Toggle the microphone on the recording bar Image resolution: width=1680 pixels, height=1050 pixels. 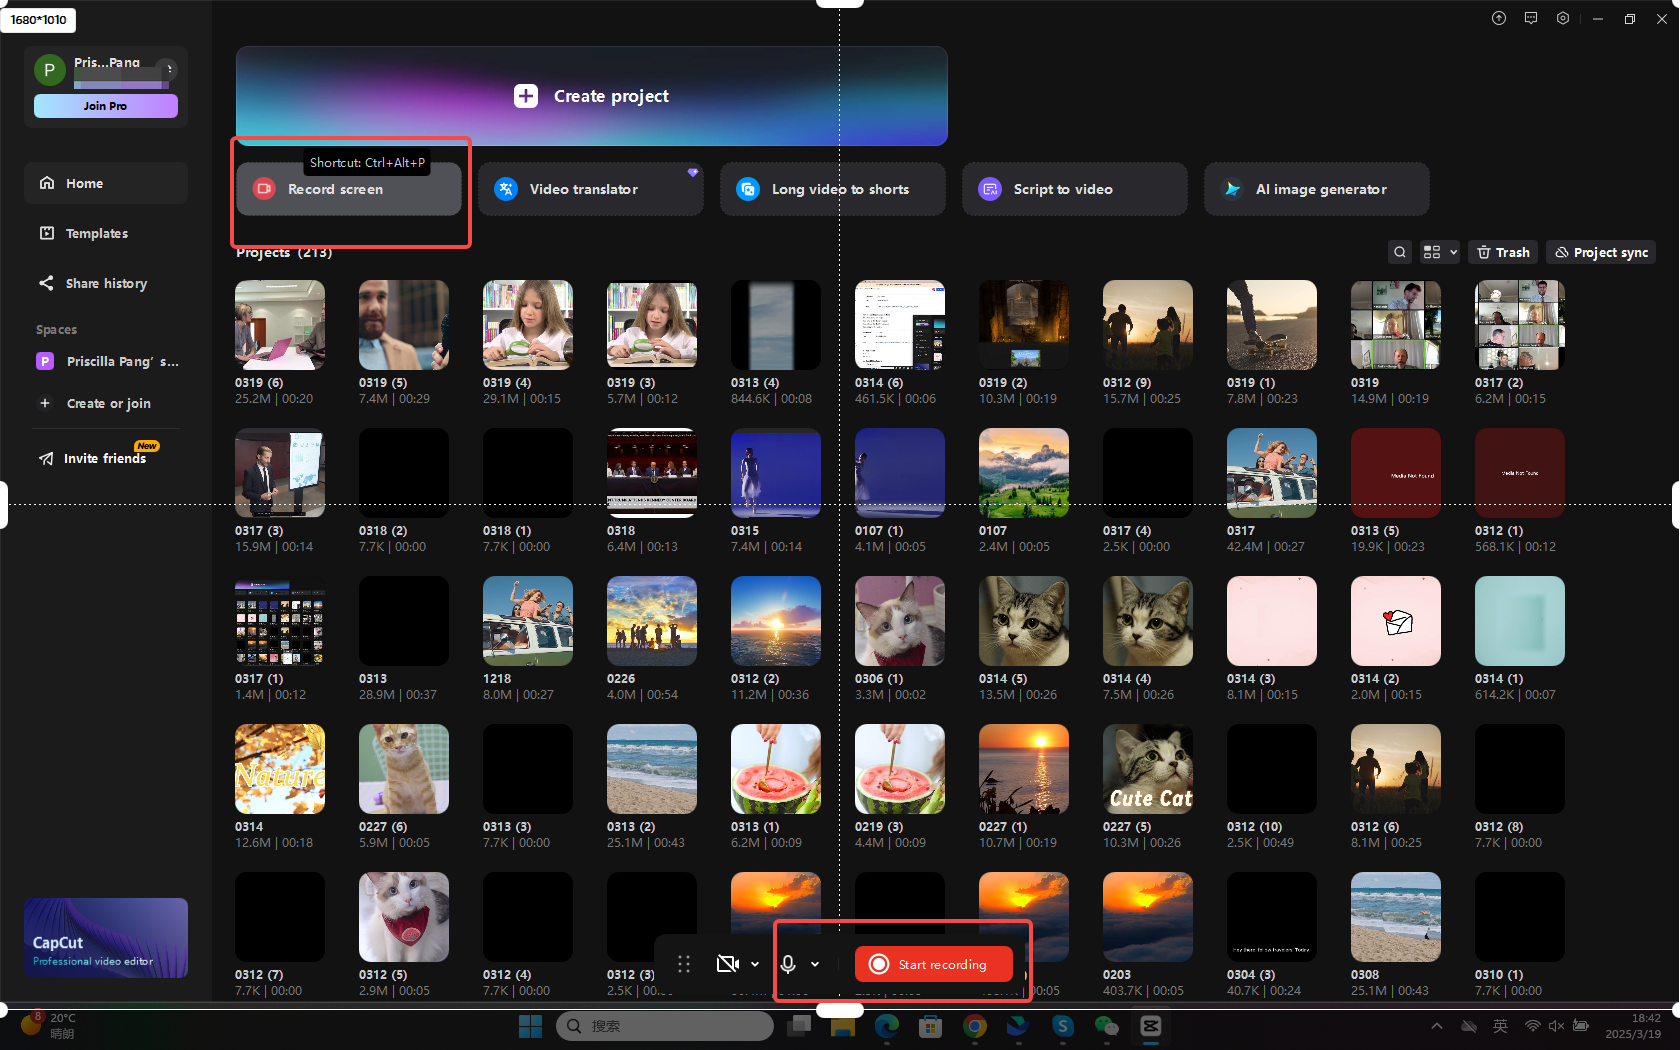788,964
